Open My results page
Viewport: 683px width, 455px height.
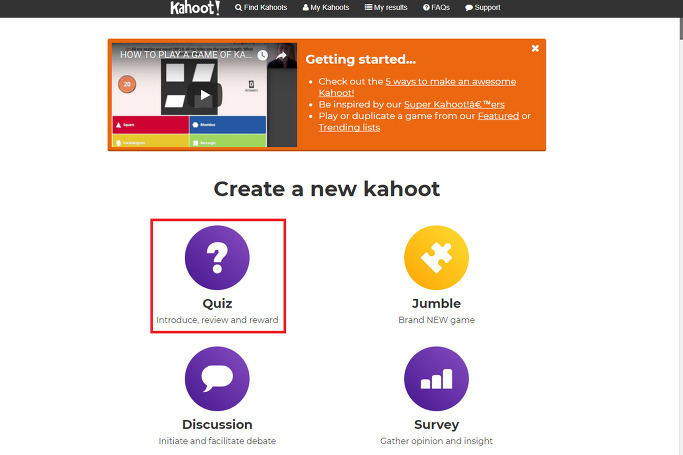[386, 7]
